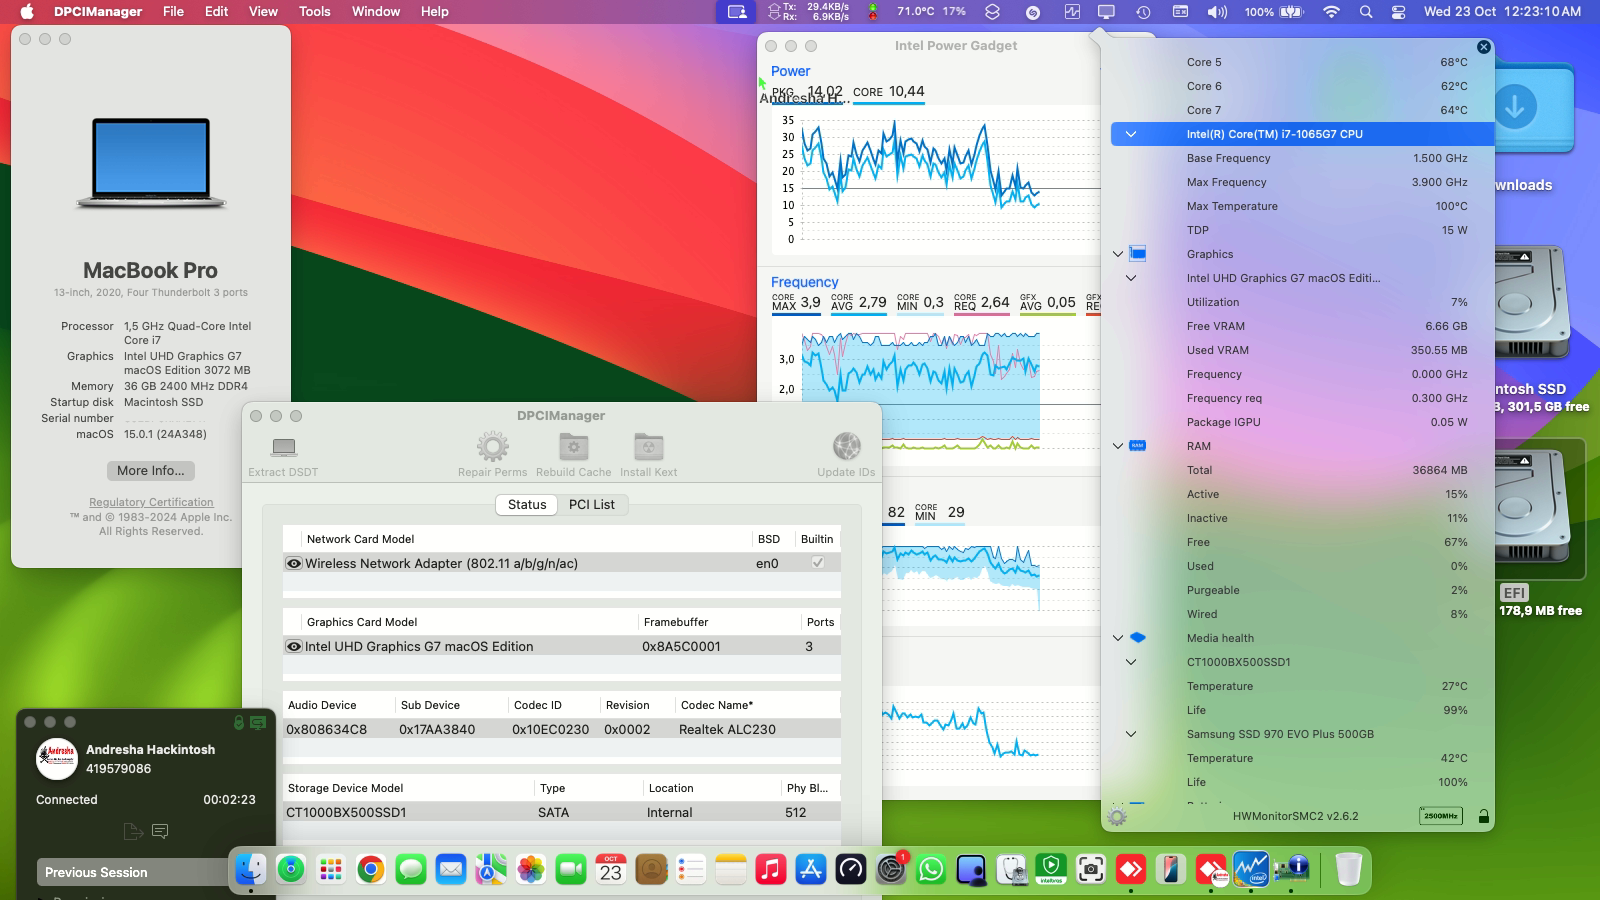Select Previous Session in the AnyDesk window

[97, 872]
